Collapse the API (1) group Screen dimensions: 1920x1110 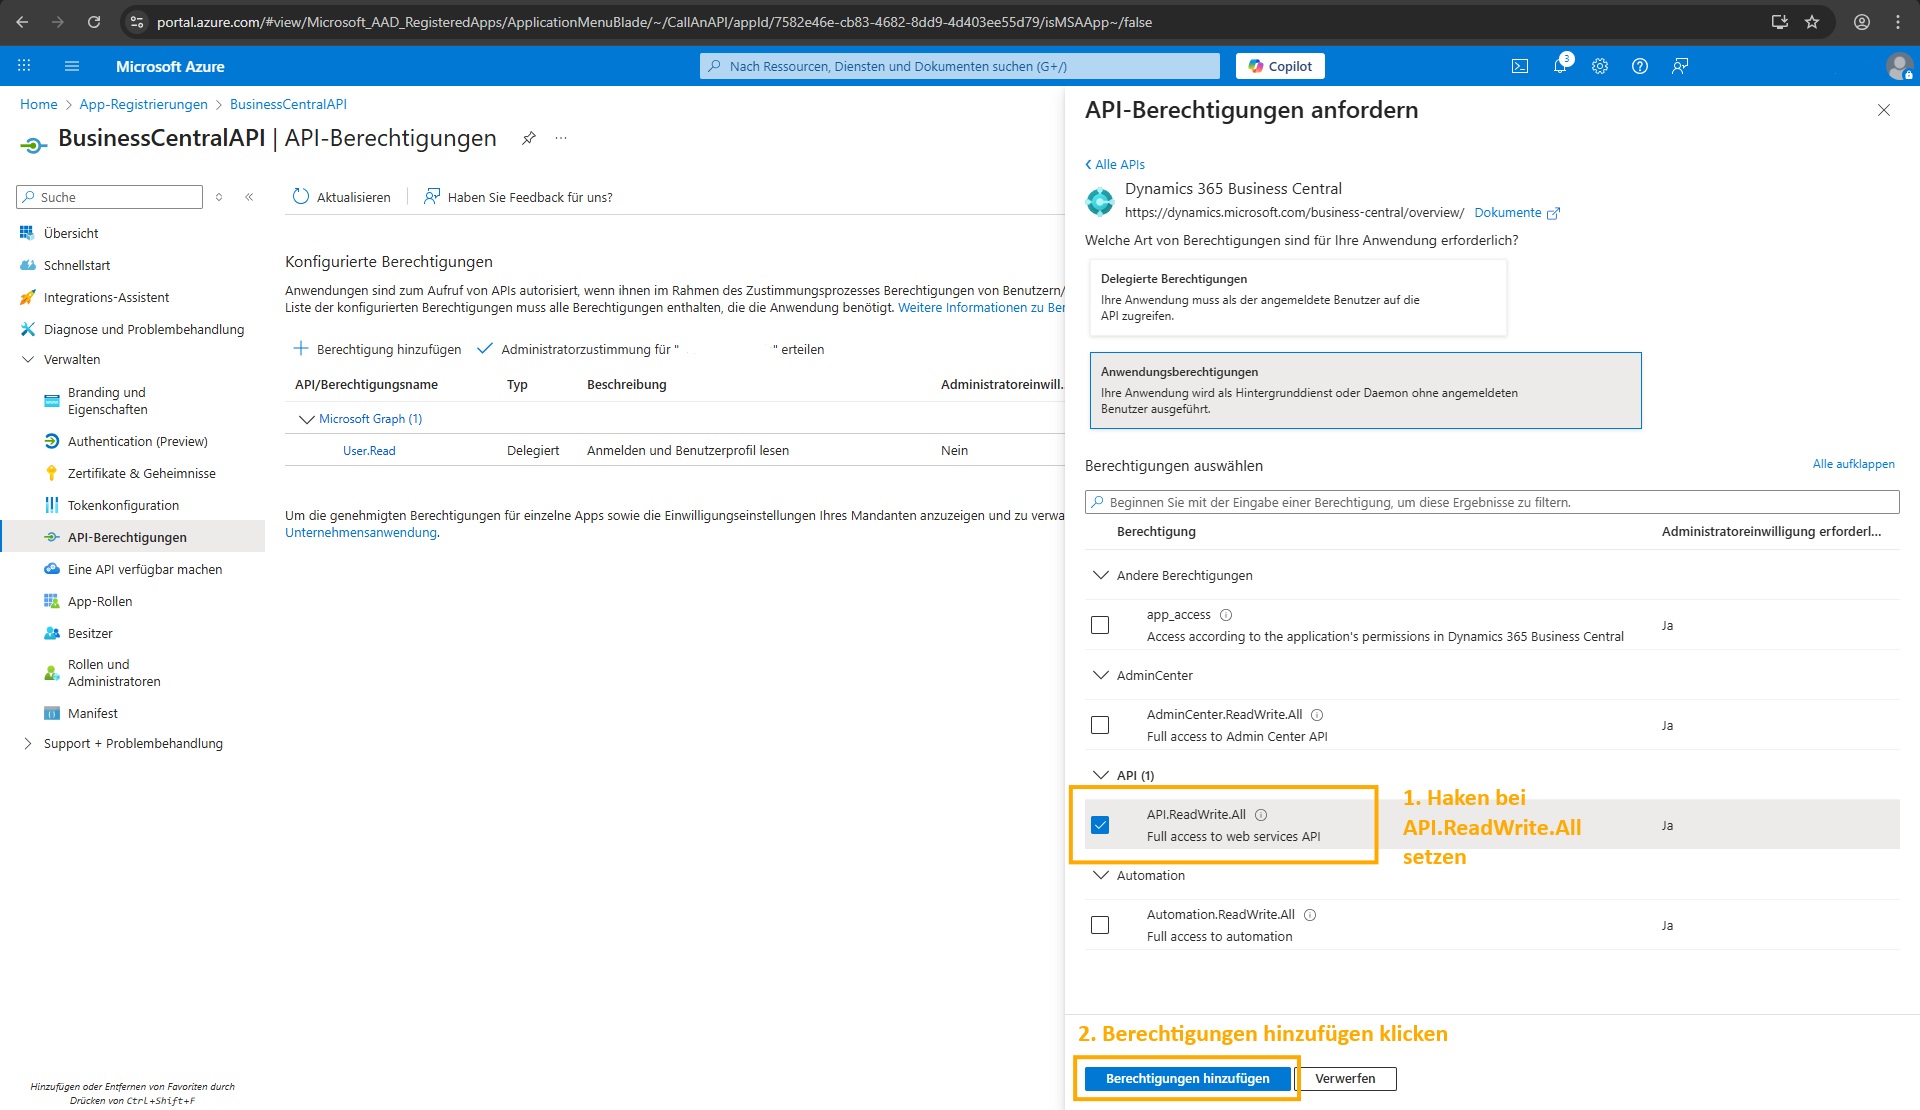pyautogui.click(x=1101, y=775)
